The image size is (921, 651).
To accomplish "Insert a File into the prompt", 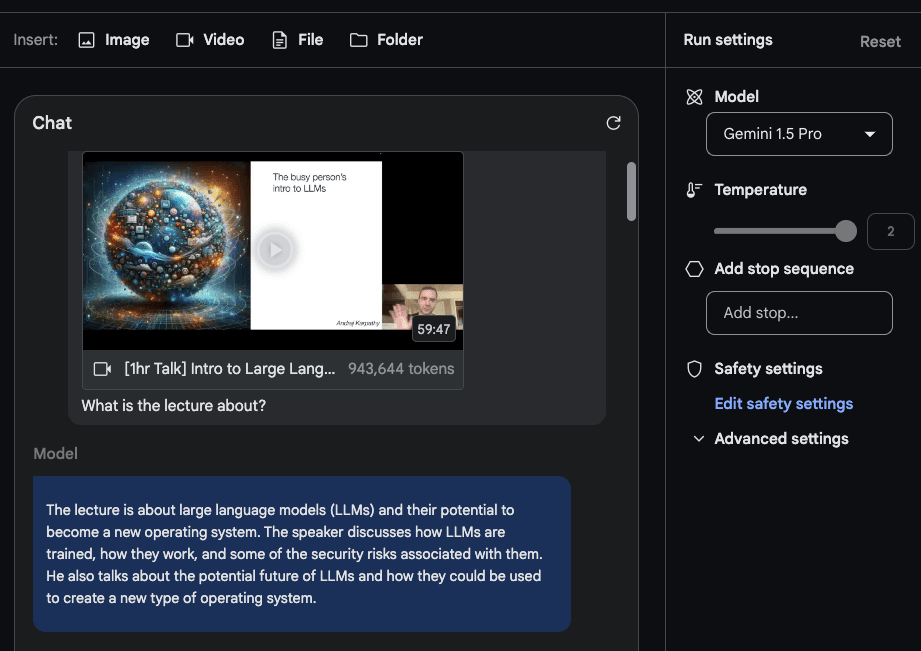I will pyautogui.click(x=297, y=40).
